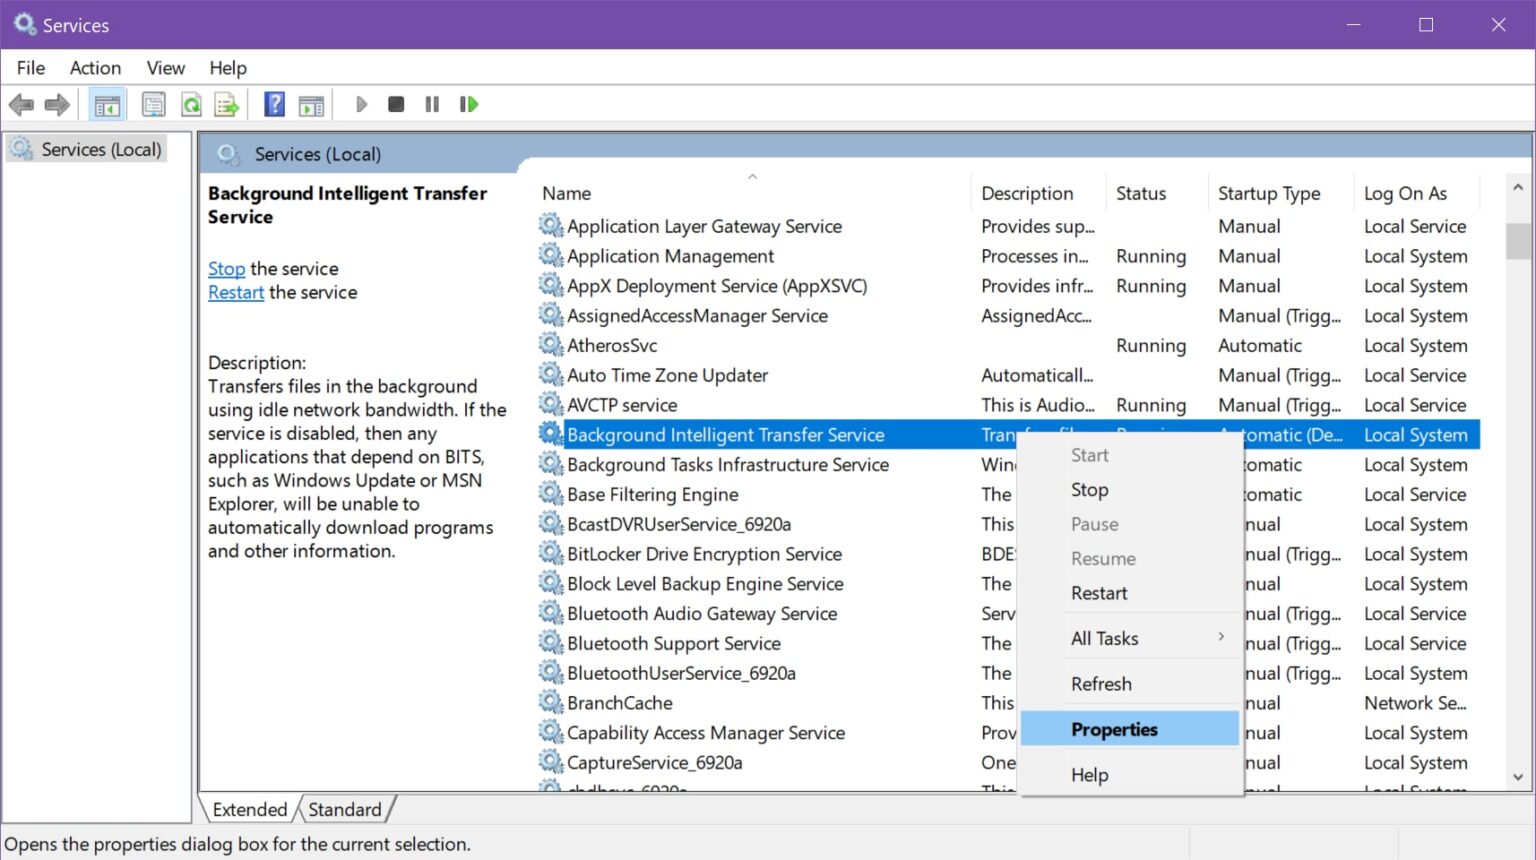Viewport: 1536px width, 860px height.
Task: Toggle the Show/Hide Action Pane icon
Action: pos(311,104)
